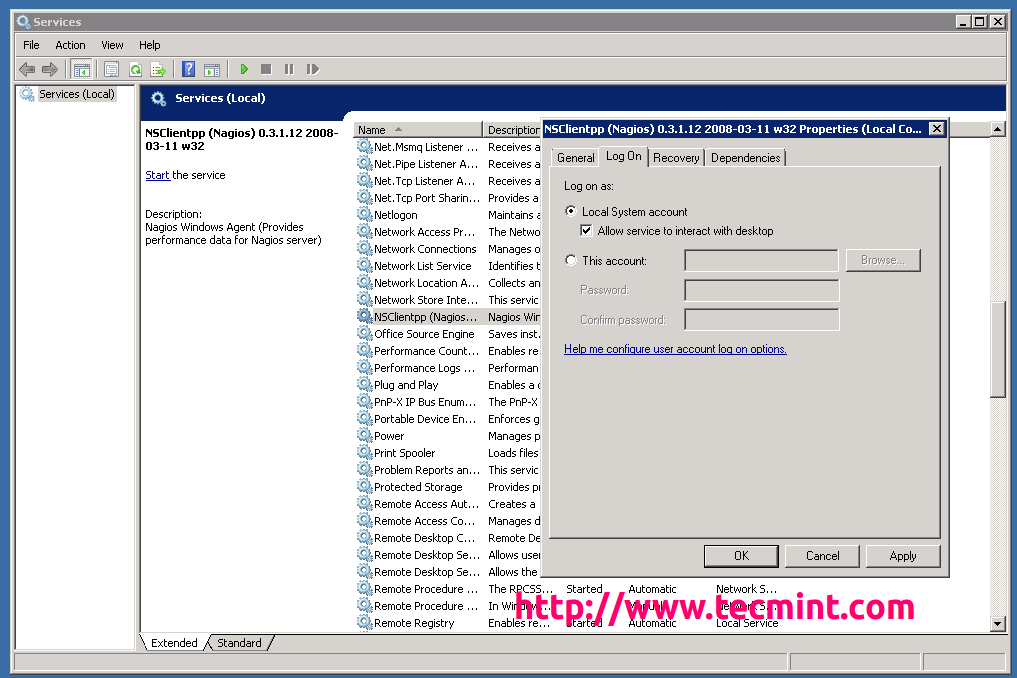Open Help me configure user account link
This screenshot has width=1017, height=678.
[675, 349]
